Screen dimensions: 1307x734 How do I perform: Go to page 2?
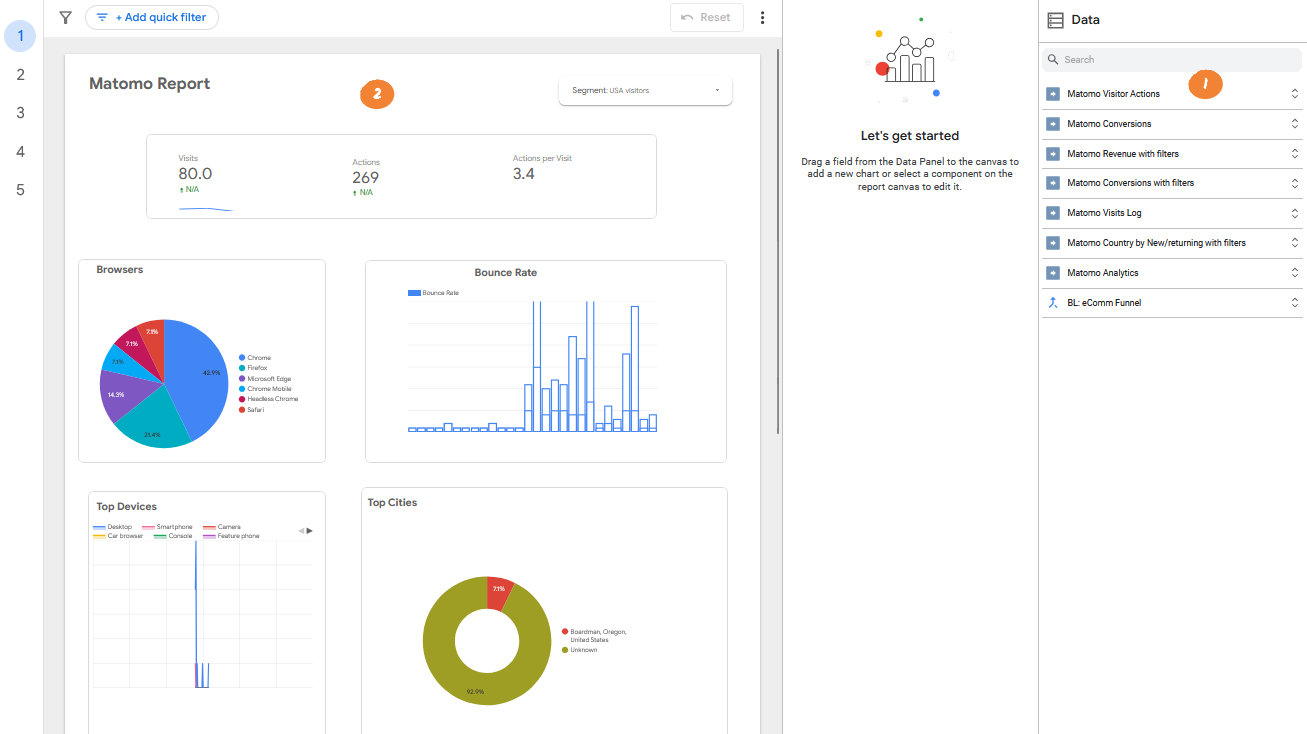point(20,75)
